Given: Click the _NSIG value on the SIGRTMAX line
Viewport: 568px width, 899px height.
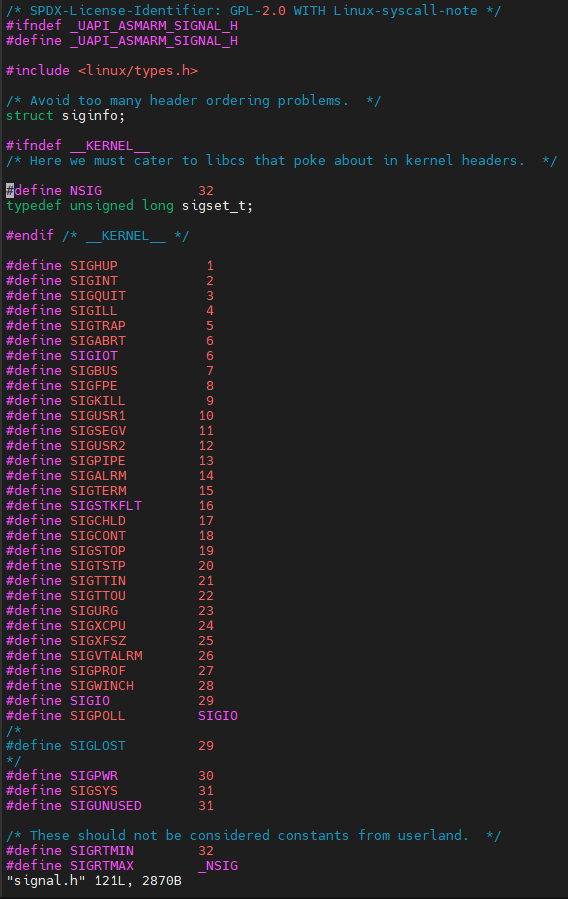Looking at the screenshot, I should point(218,865).
